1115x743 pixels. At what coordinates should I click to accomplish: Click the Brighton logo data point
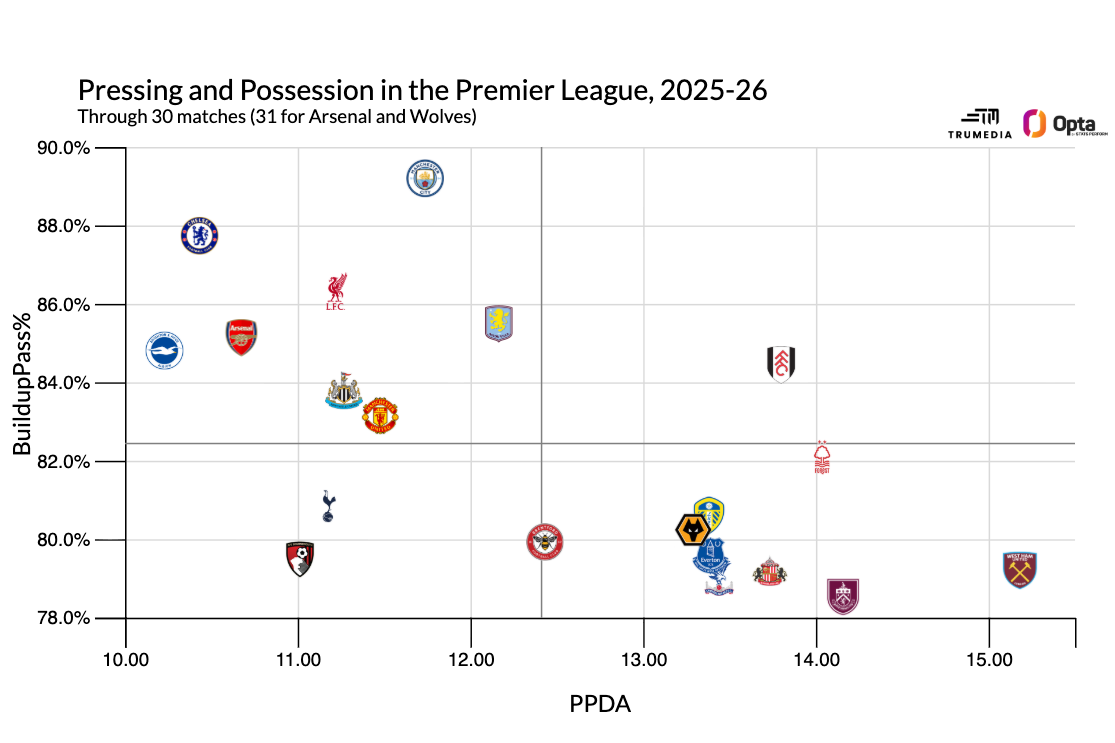[x=165, y=350]
